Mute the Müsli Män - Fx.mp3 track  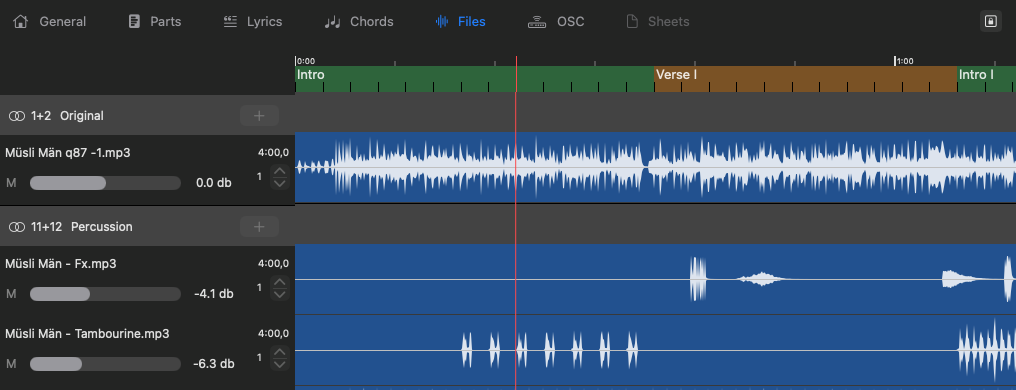[x=11, y=294]
